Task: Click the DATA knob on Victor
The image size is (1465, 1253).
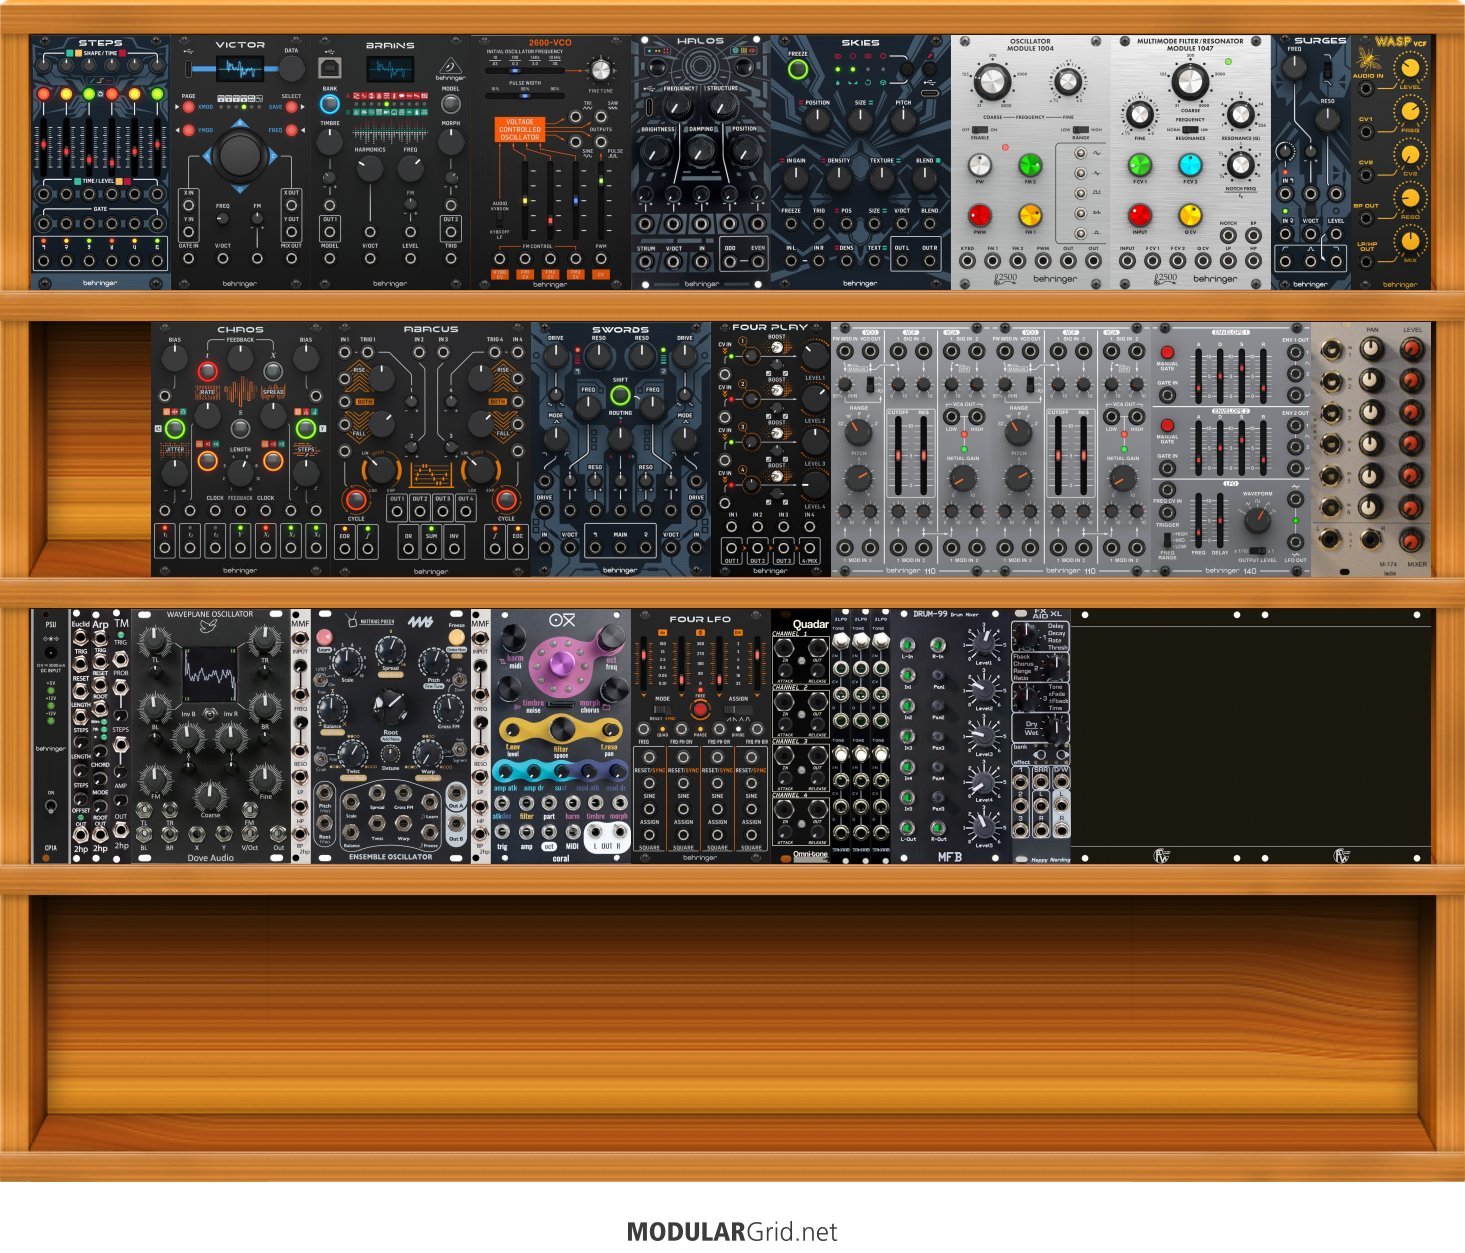Action: point(291,68)
